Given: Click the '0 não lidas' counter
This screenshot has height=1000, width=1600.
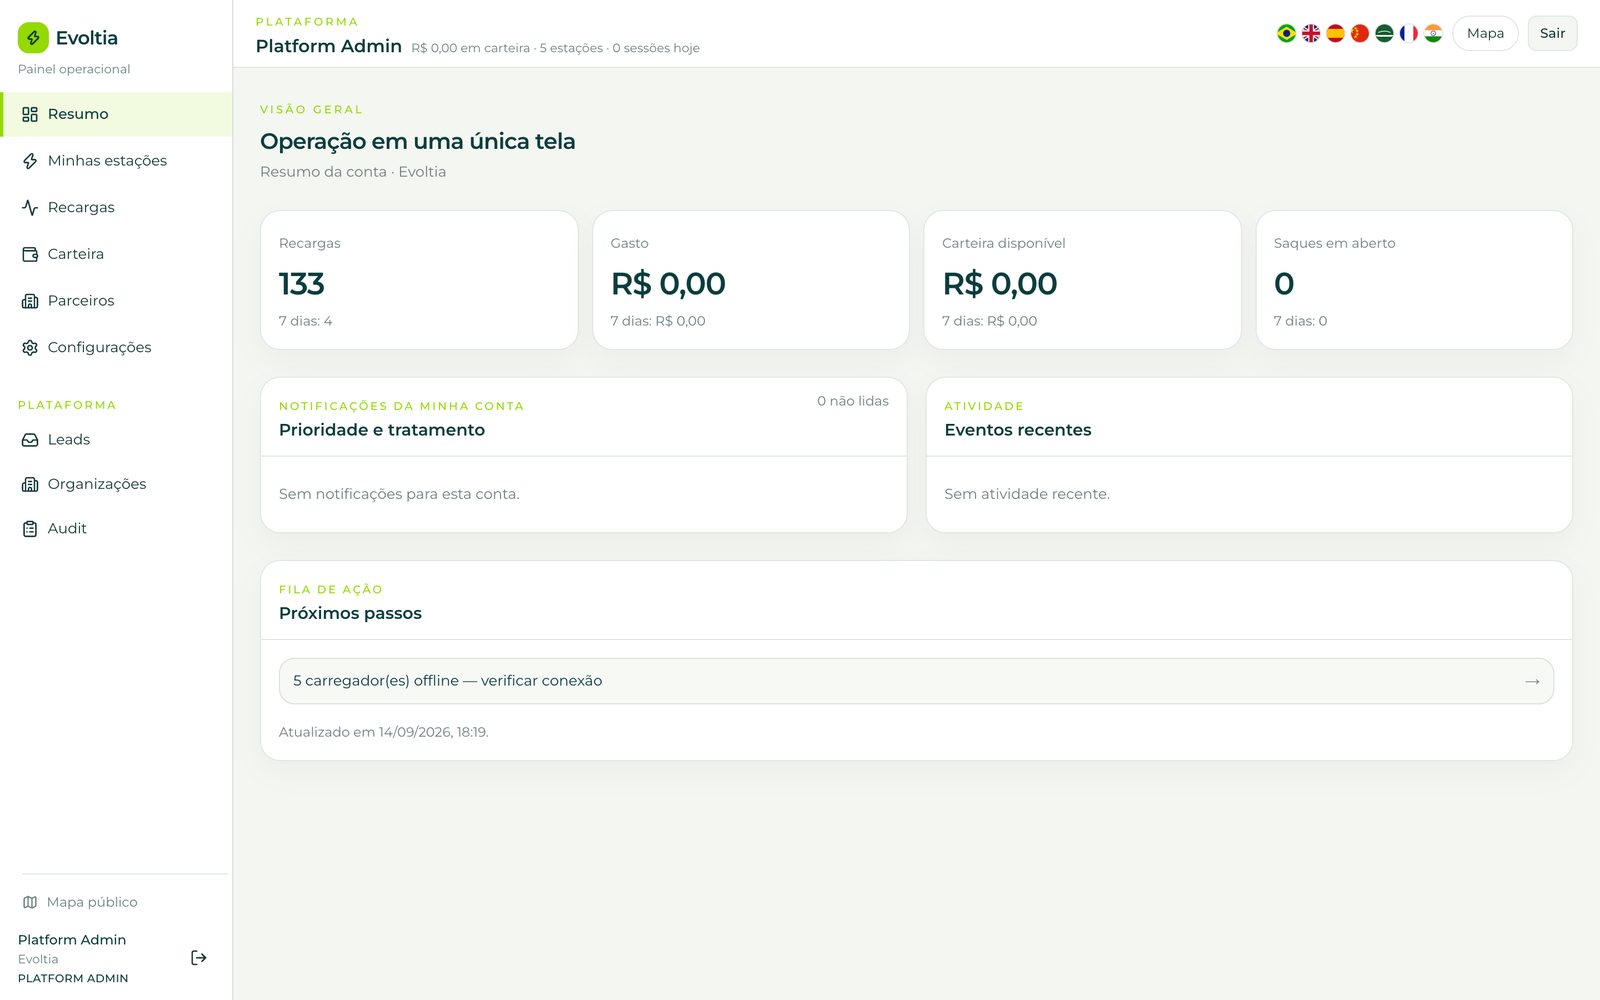Looking at the screenshot, I should (853, 401).
